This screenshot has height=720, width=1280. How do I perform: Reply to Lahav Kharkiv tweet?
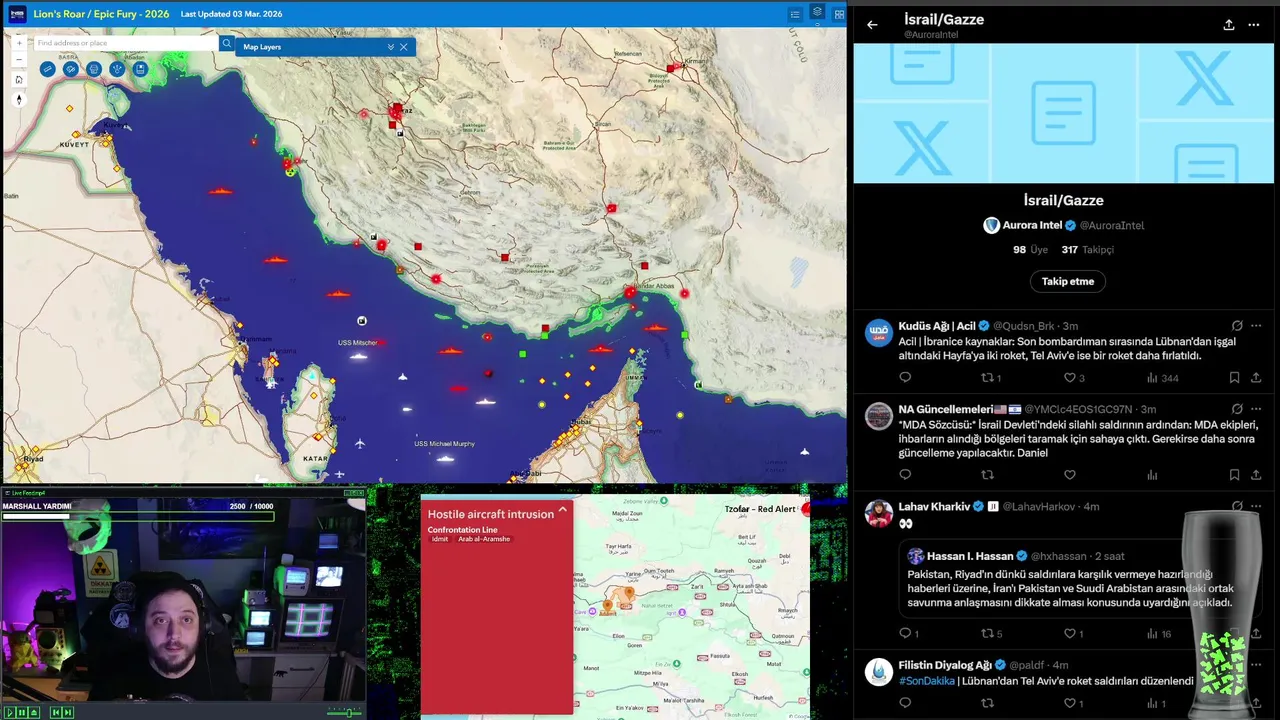tap(905, 633)
